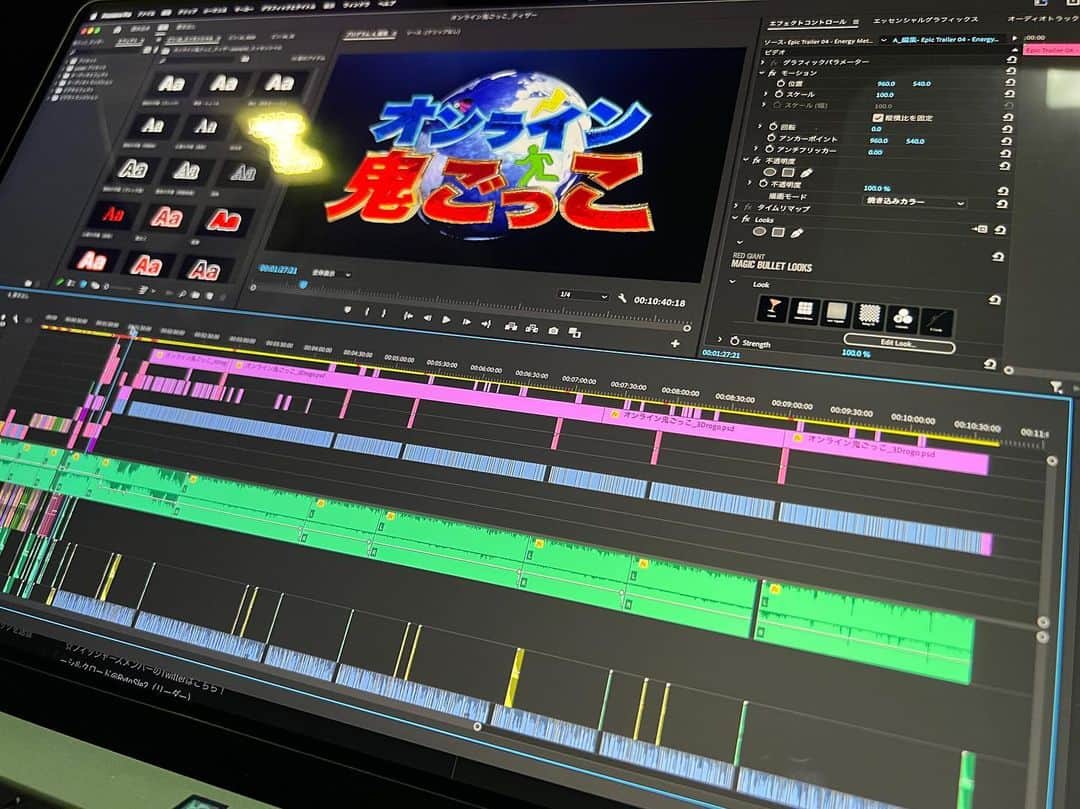1080x809 pixels.
Task: Open the button editor plus icon
Action: point(675,343)
